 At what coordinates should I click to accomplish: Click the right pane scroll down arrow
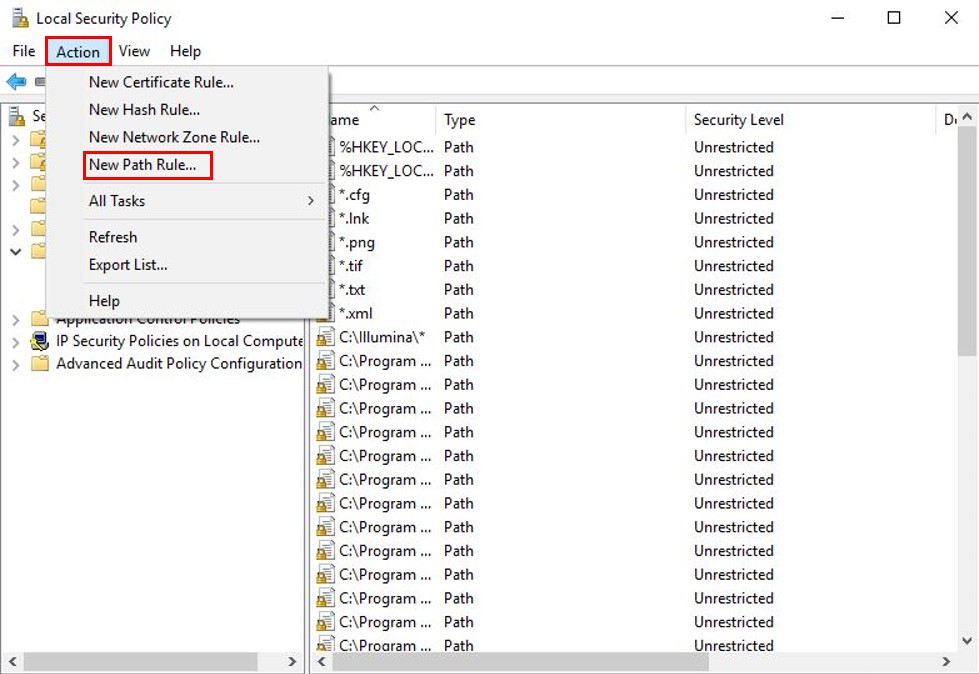[967, 640]
